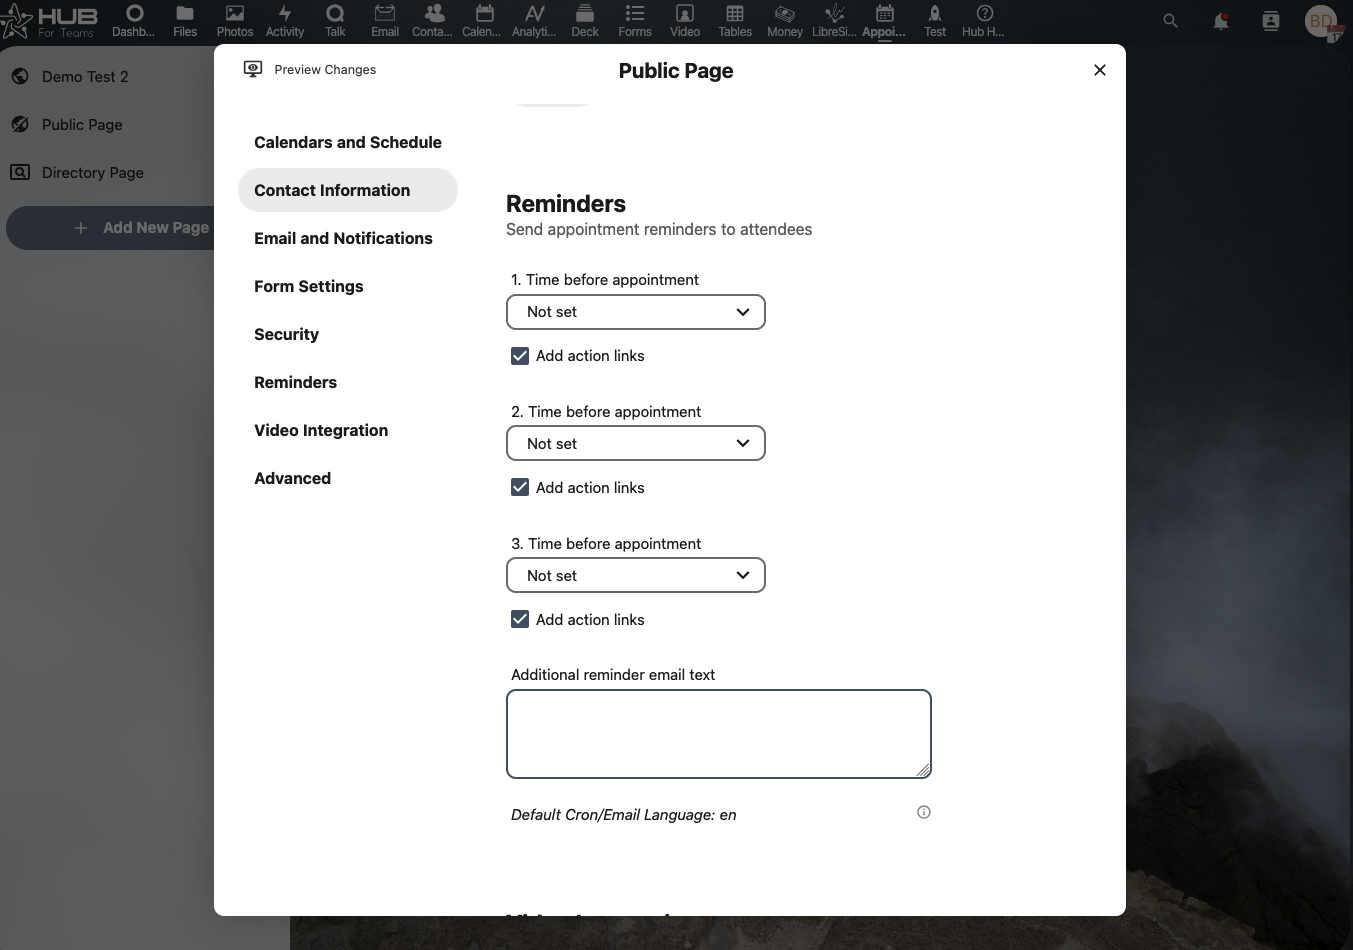The width and height of the screenshot is (1353, 950).
Task: Click the Hub for Teams logo
Action: (50, 20)
